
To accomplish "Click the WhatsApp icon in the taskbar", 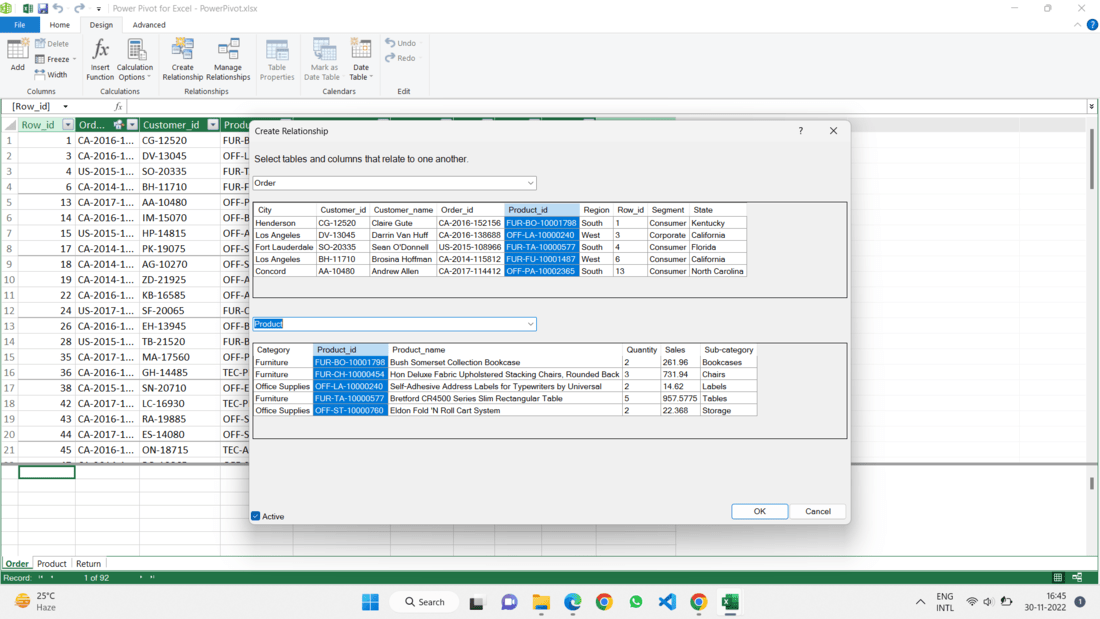I will tap(636, 602).
